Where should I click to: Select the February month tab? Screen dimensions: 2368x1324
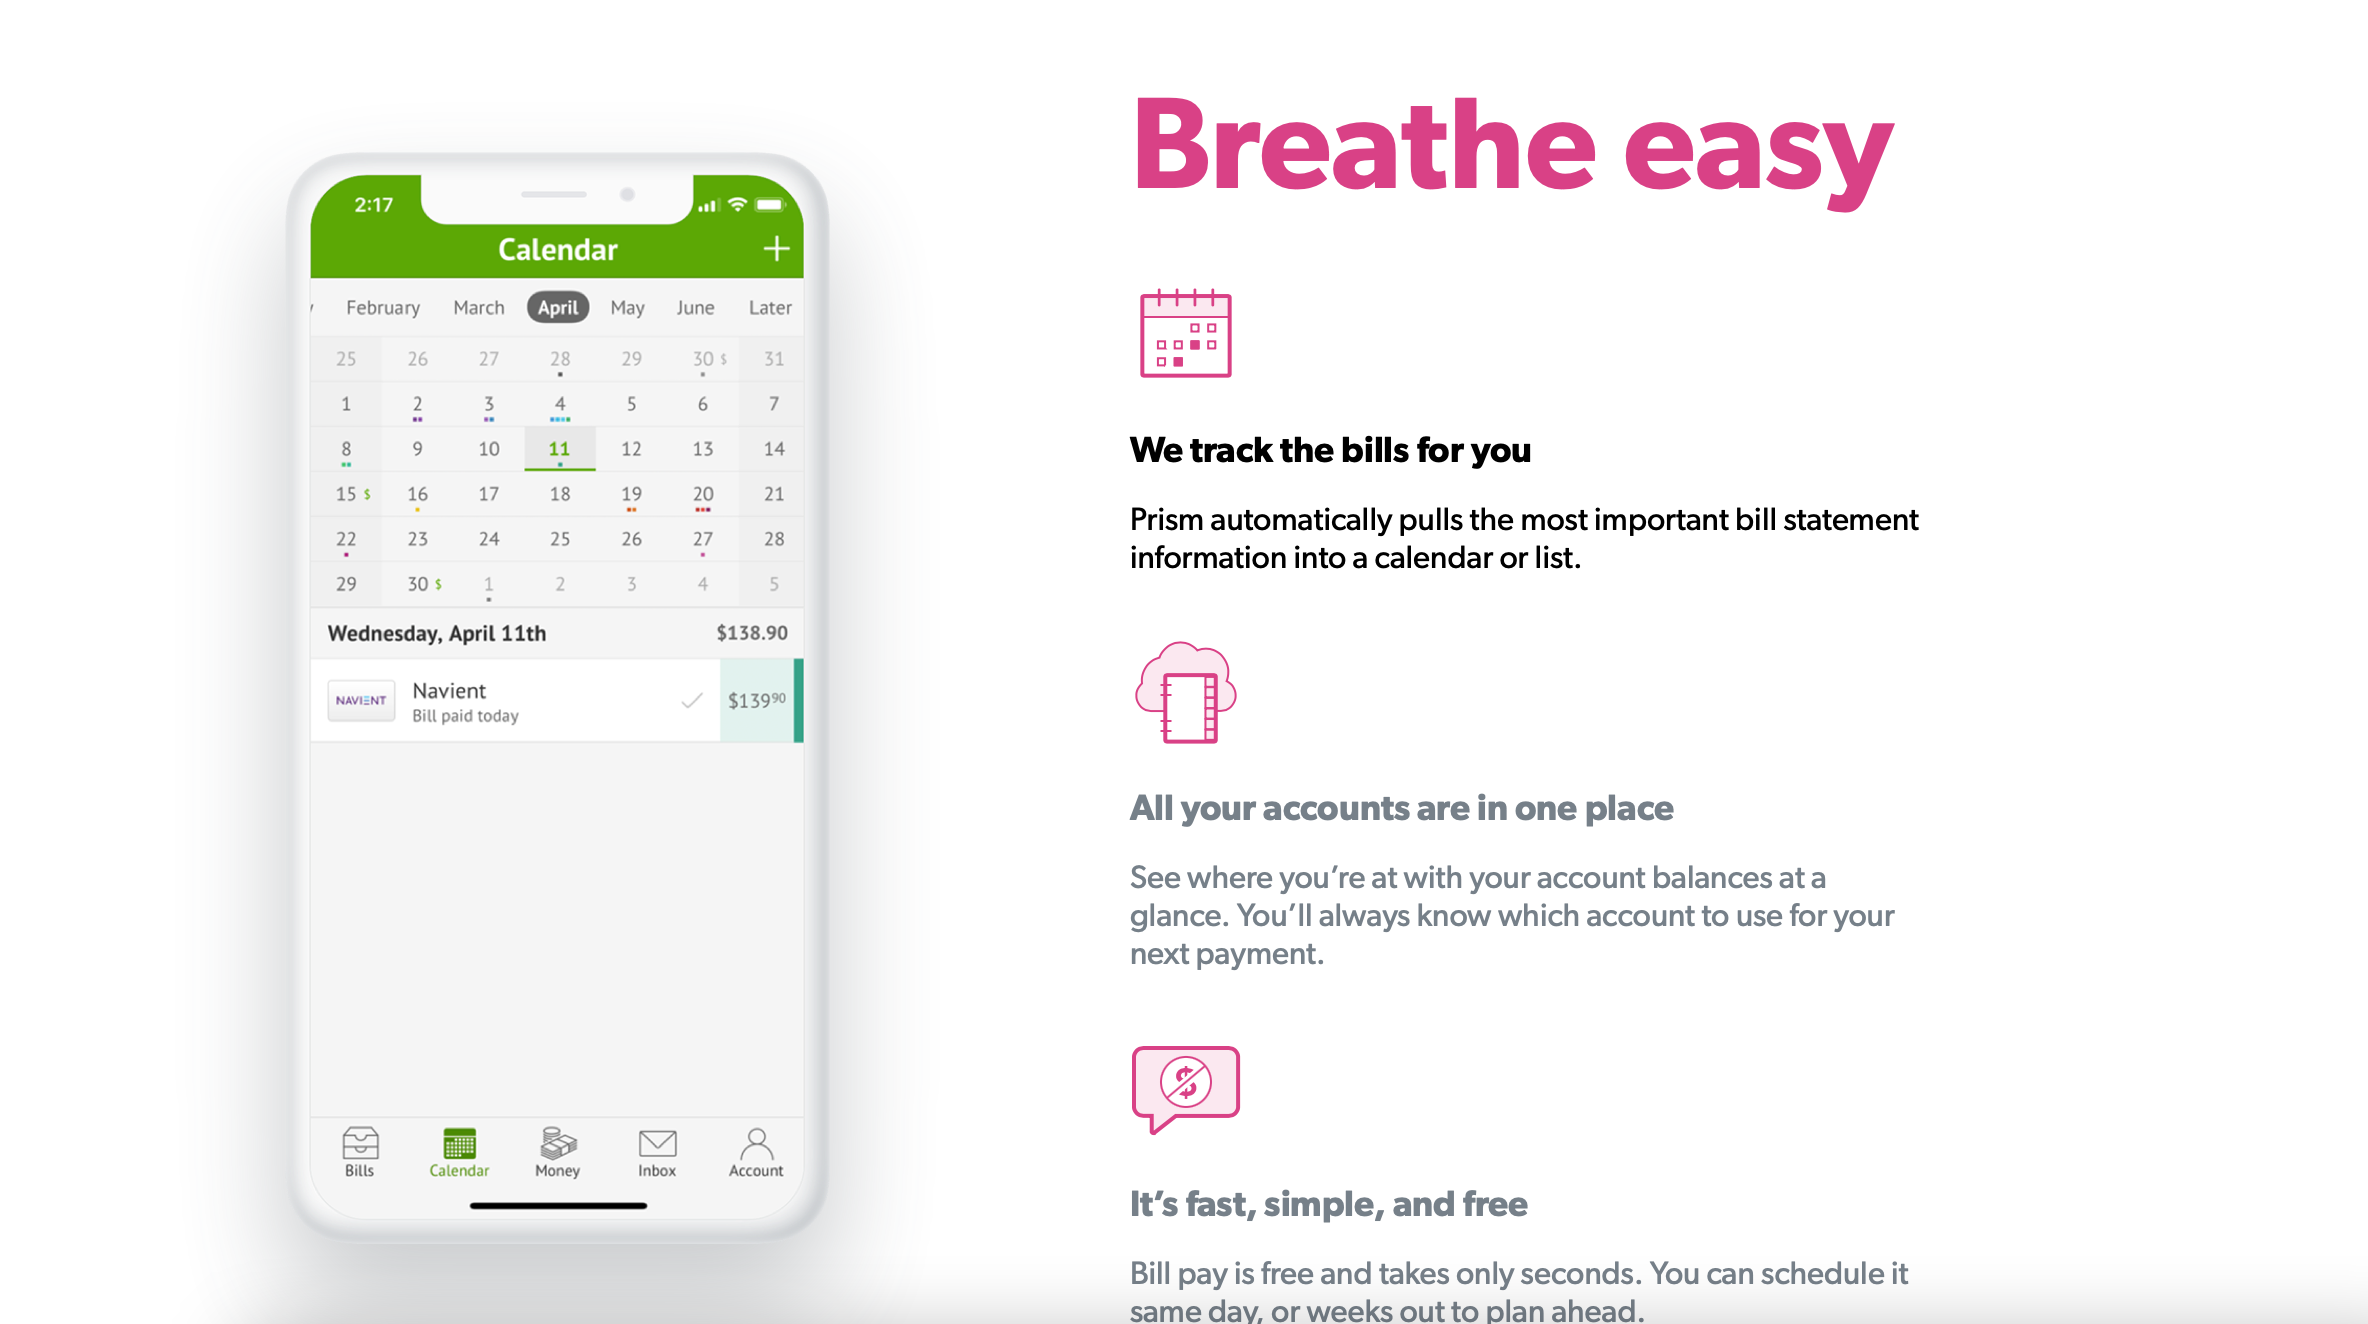click(x=379, y=307)
